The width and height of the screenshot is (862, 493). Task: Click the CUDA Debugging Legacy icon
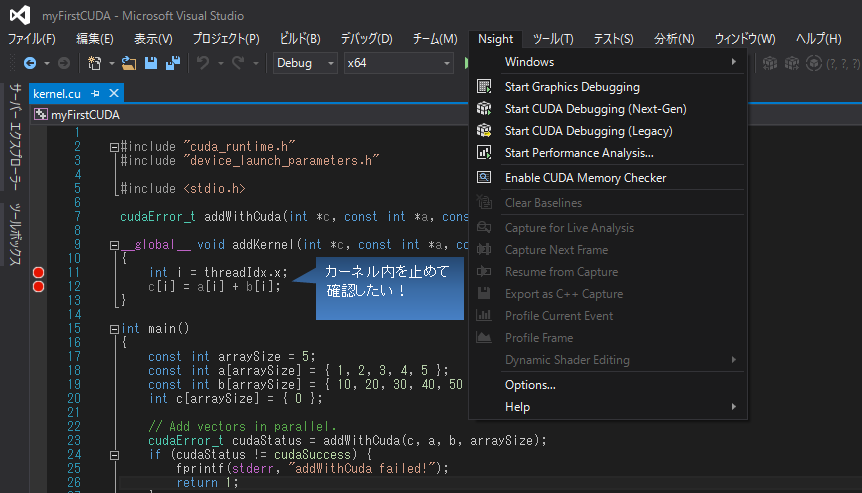(484, 130)
